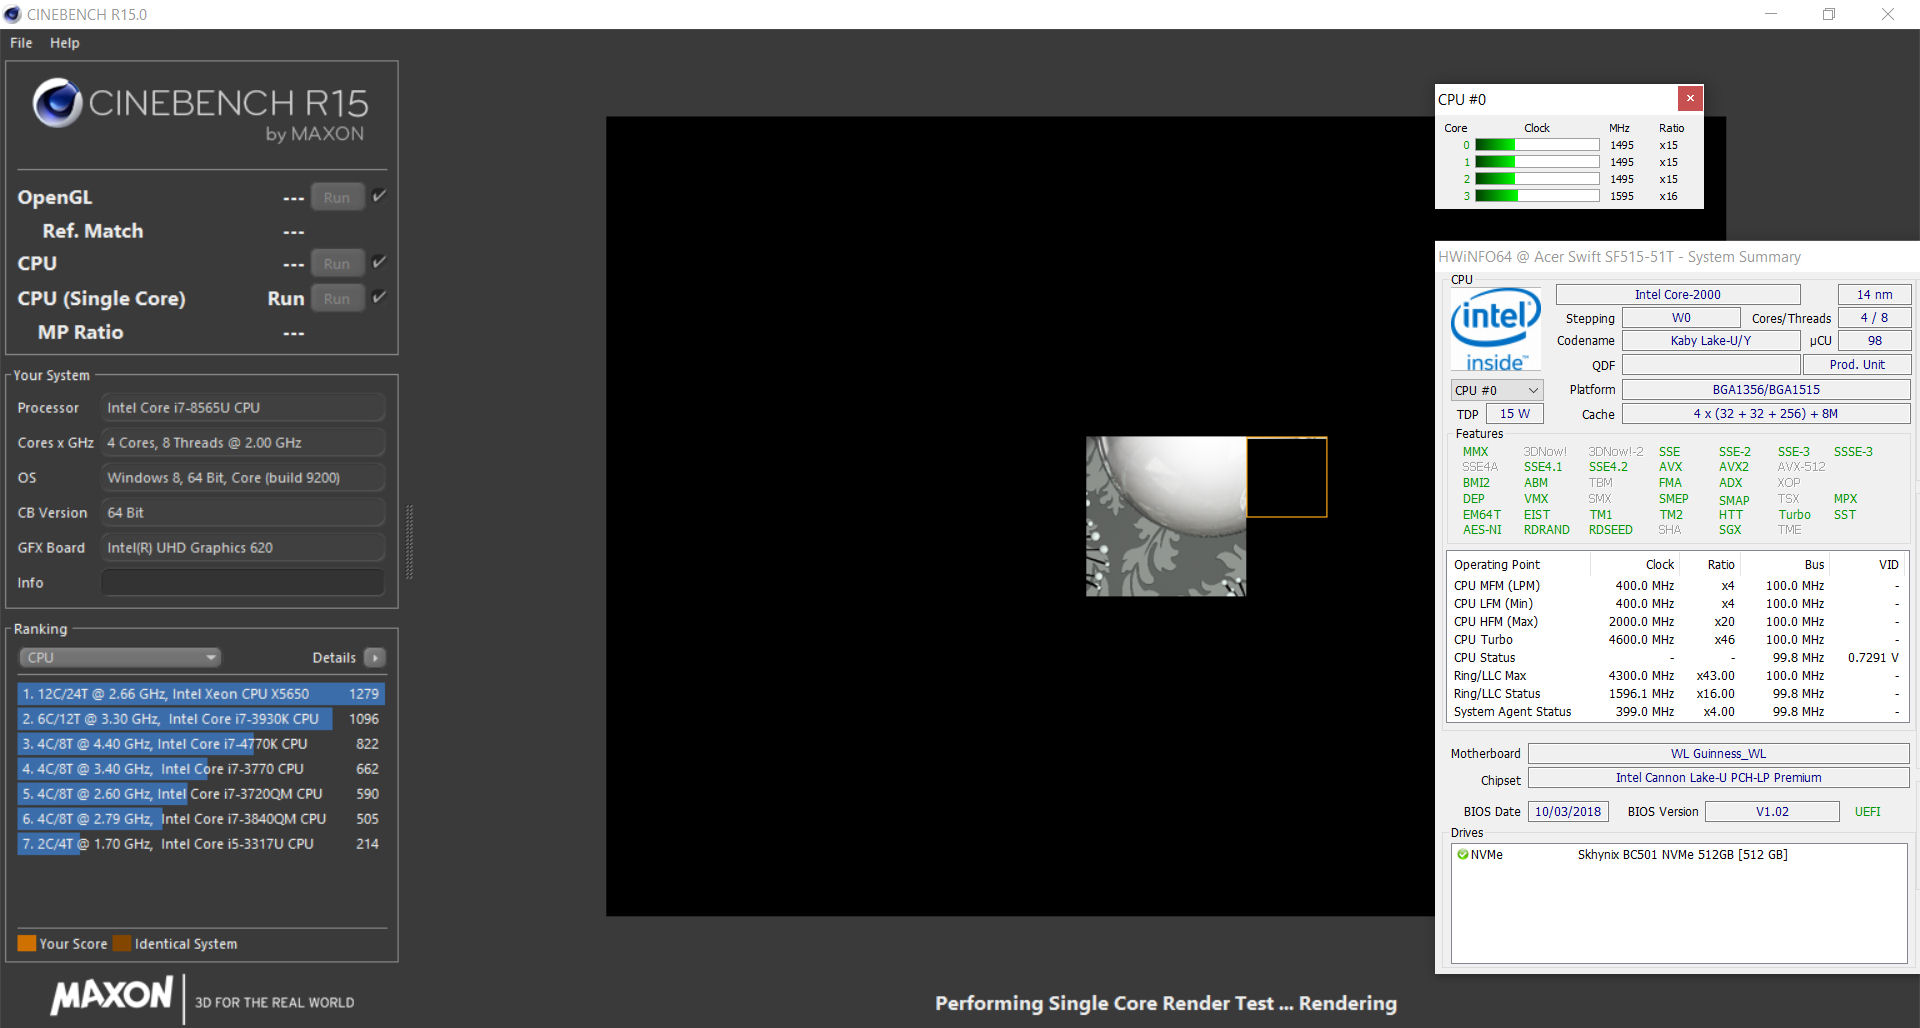This screenshot has height=1028, width=1920.
Task: Select the Core i7-3840QM ranking entry
Action: [x=201, y=819]
